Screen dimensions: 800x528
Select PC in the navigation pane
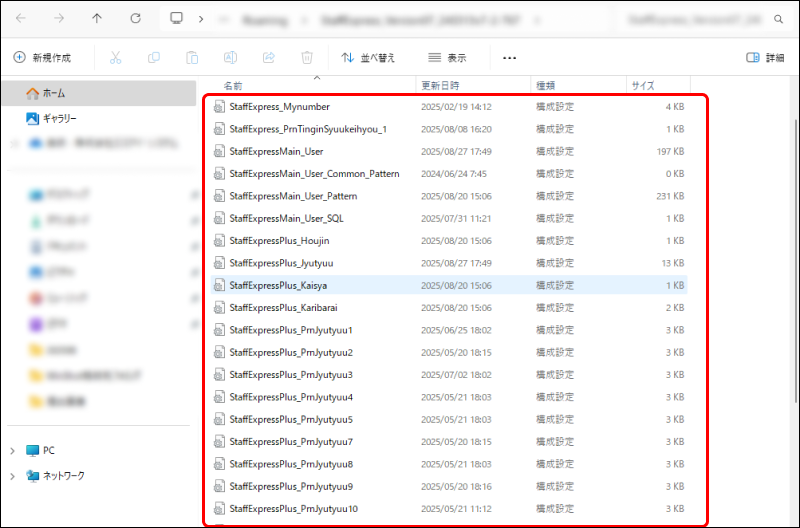tap(48, 450)
